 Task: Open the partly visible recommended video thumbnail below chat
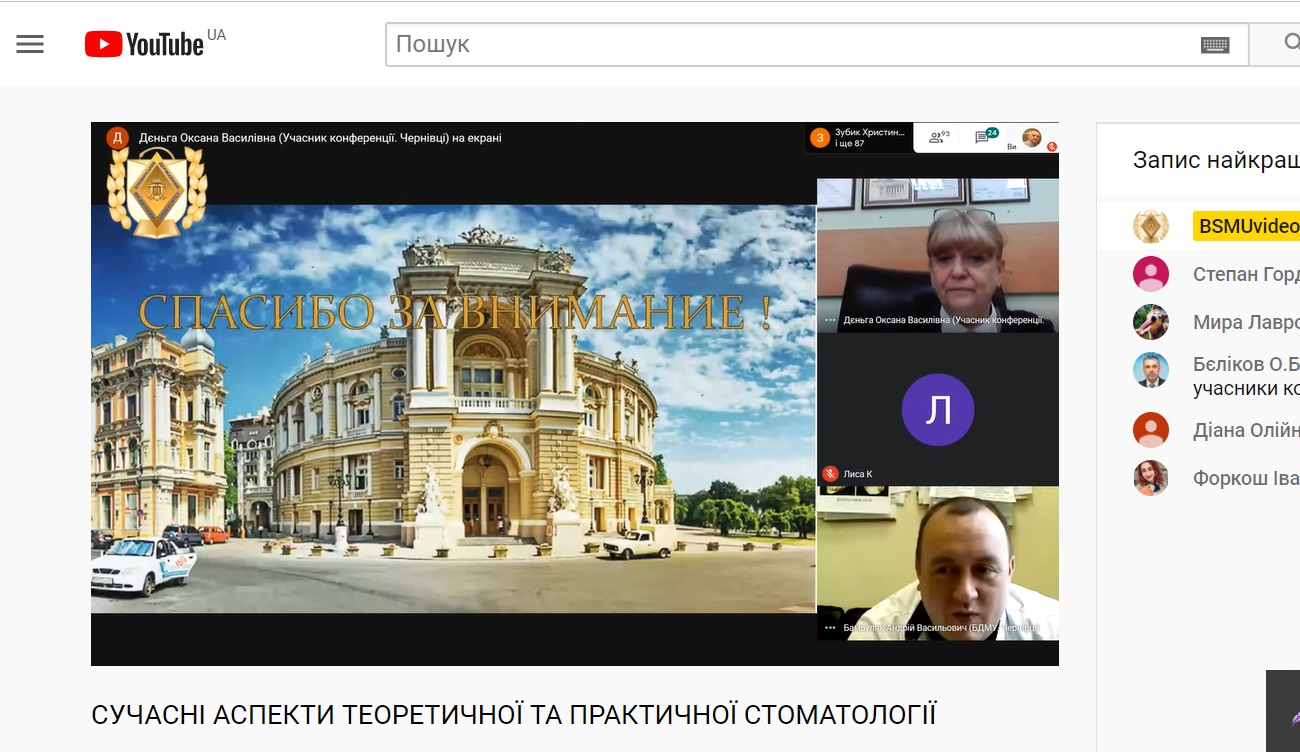[x=1283, y=711]
